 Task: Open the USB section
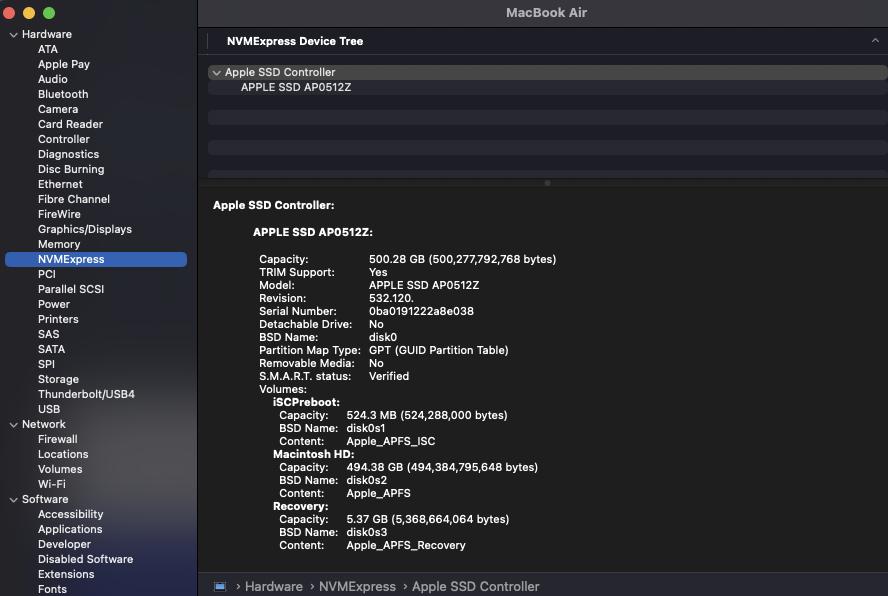(x=49, y=410)
